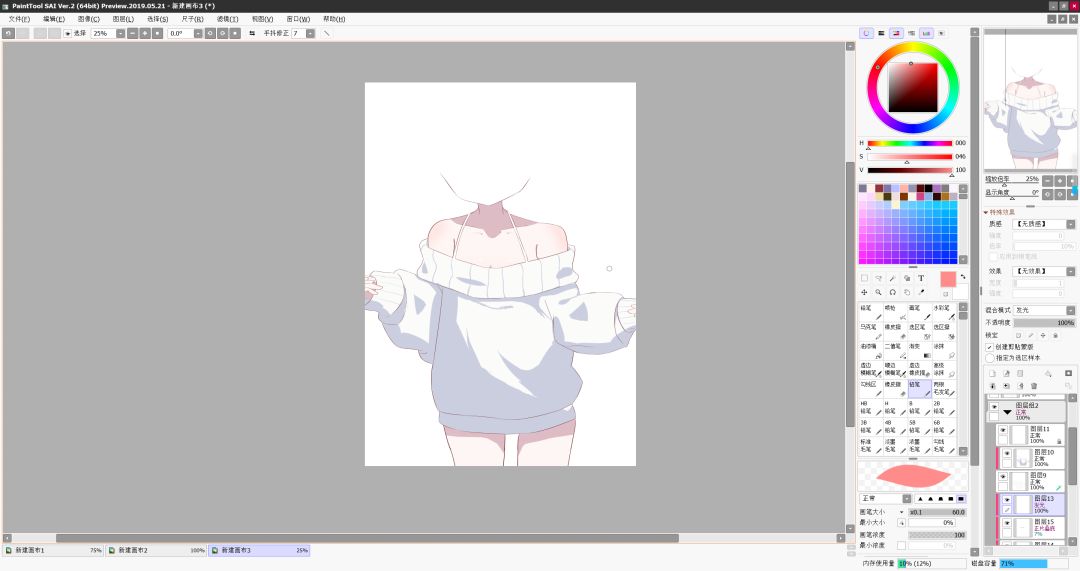
Task: Select the Eyedropper color picker tool
Action: [x=921, y=292]
